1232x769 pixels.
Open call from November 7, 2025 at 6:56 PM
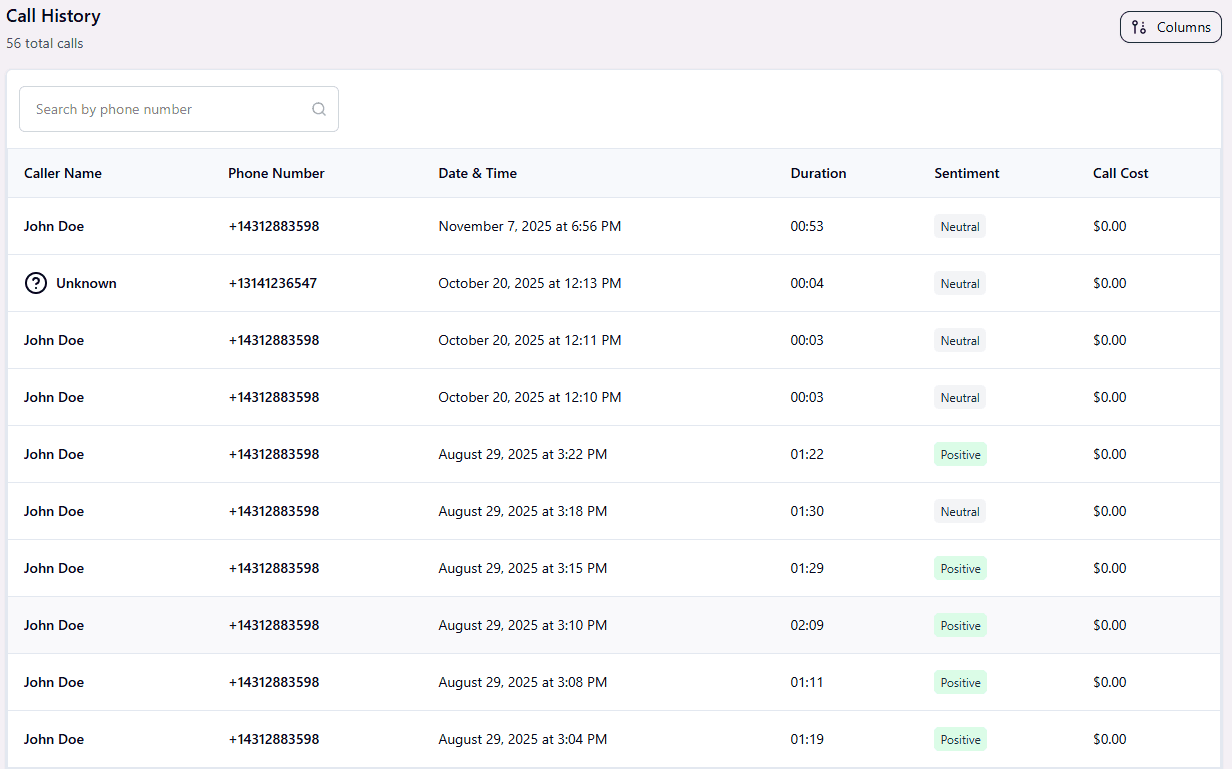pyautogui.click(x=613, y=226)
